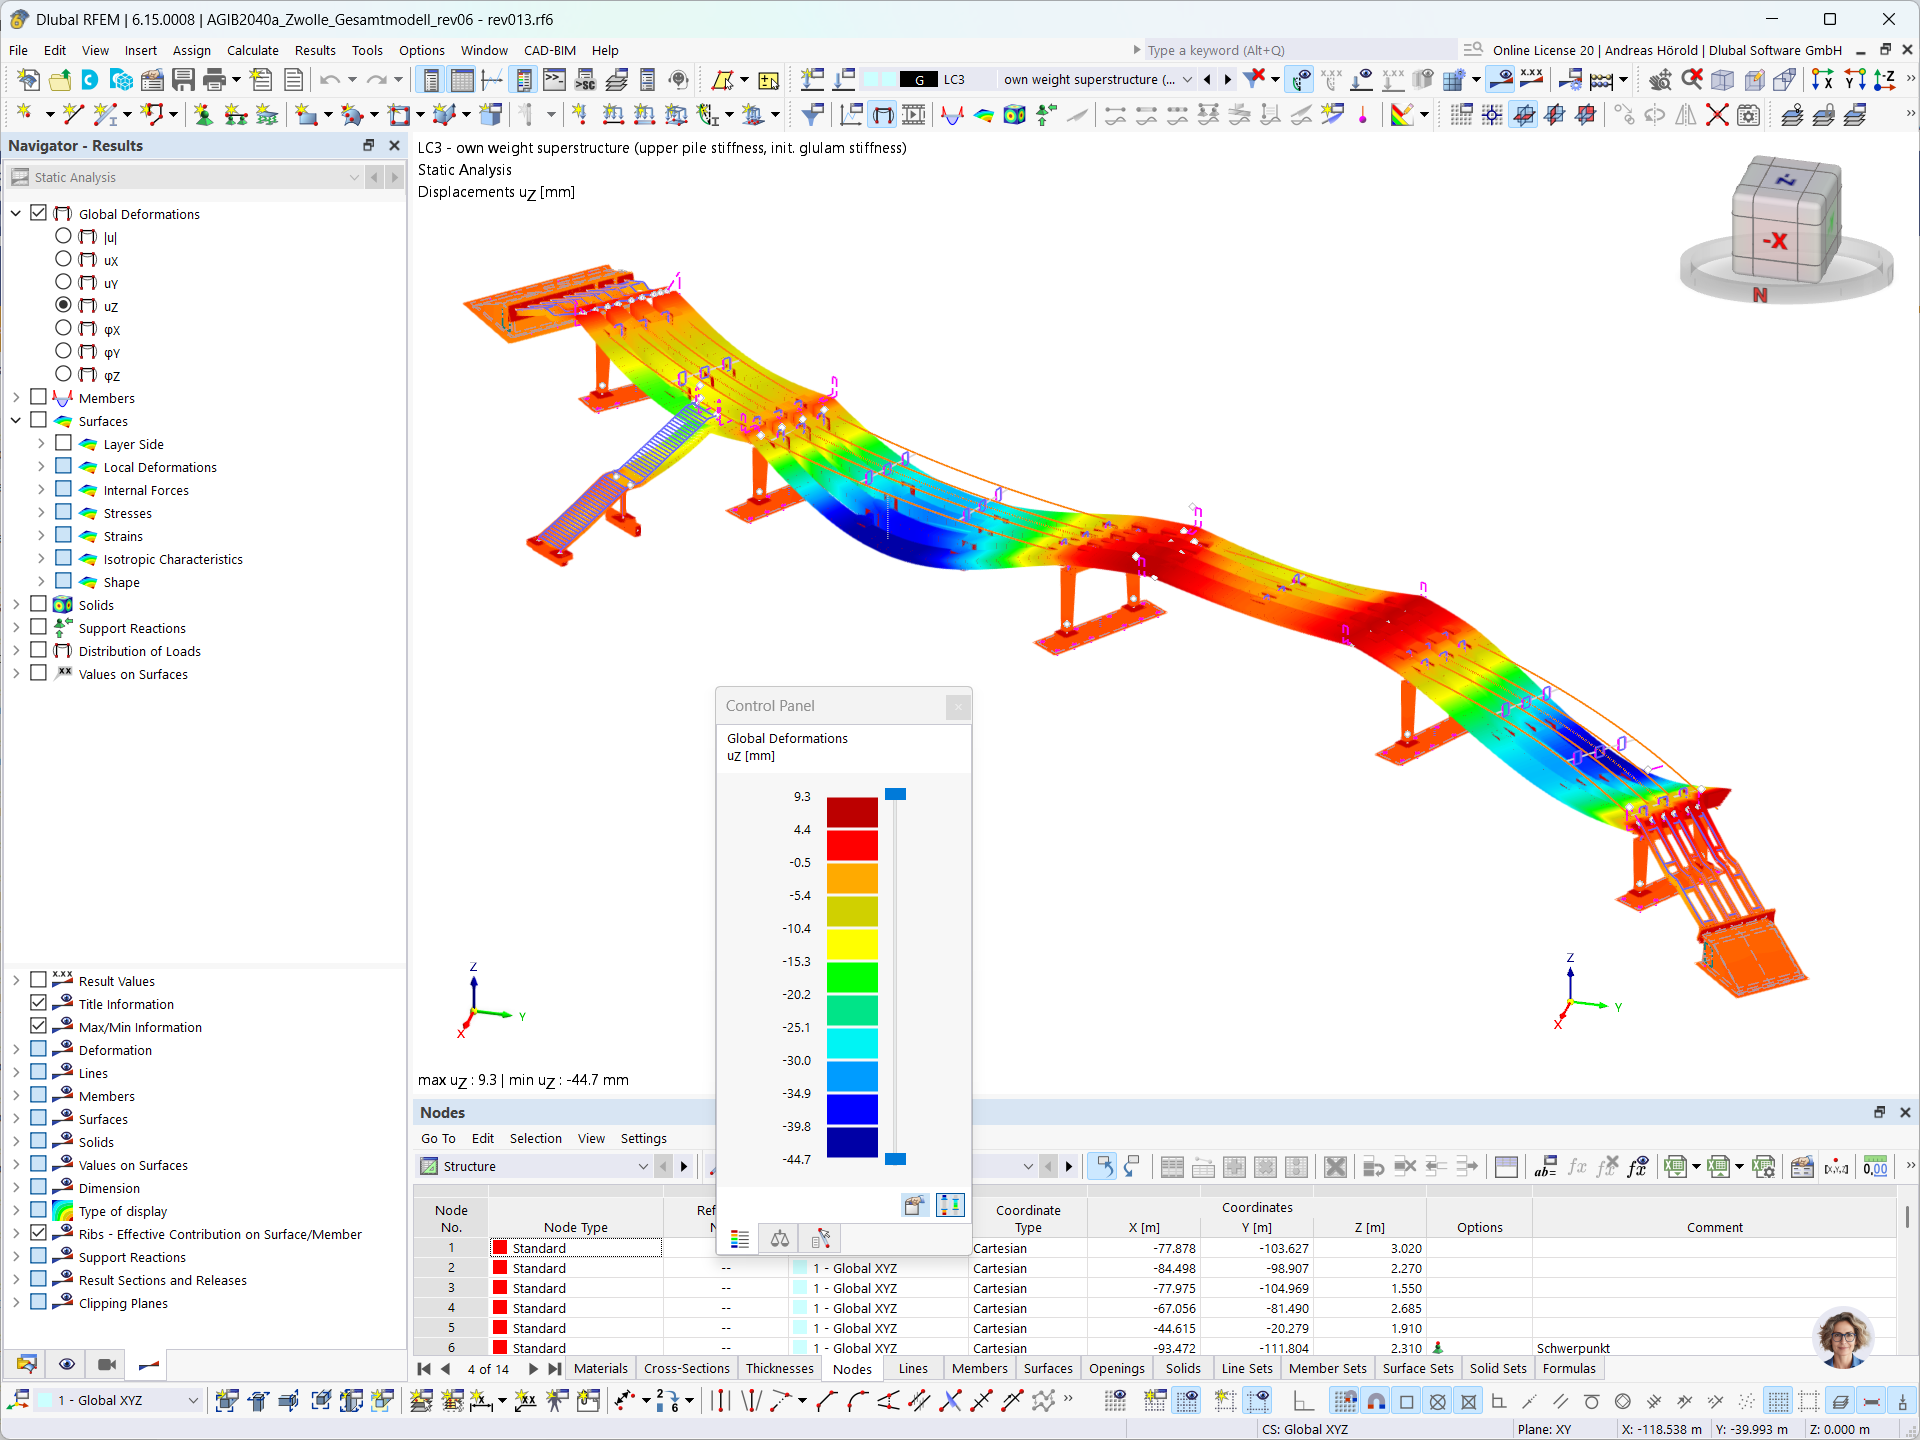Click the Undo arrow icon
The width and height of the screenshot is (1920, 1440).
tap(330, 80)
